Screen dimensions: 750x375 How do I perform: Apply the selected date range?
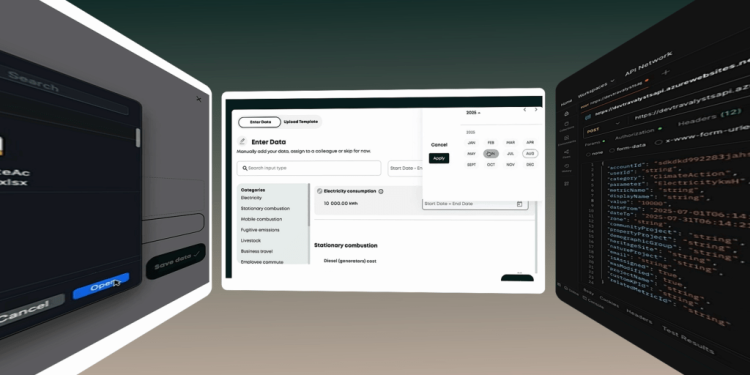pyautogui.click(x=439, y=158)
